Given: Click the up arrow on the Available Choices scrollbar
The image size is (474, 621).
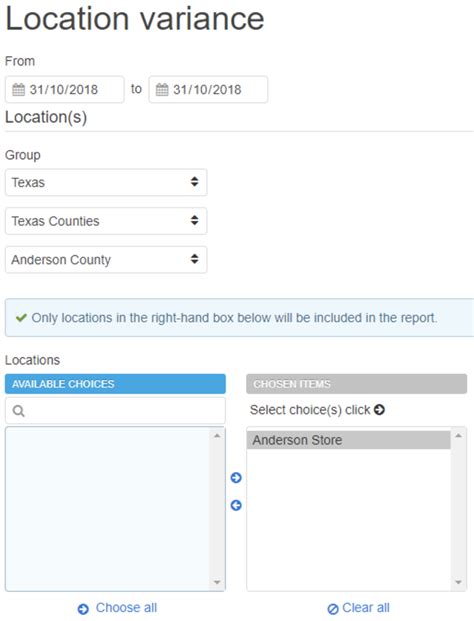Looking at the screenshot, I should coord(217,436).
